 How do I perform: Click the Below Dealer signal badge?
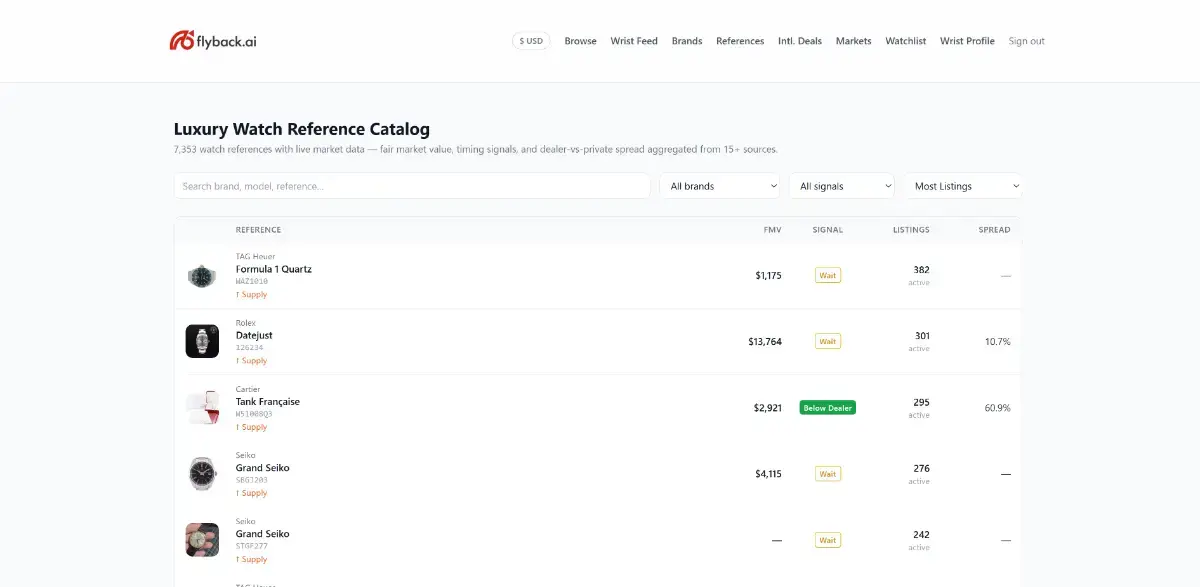[x=828, y=408]
